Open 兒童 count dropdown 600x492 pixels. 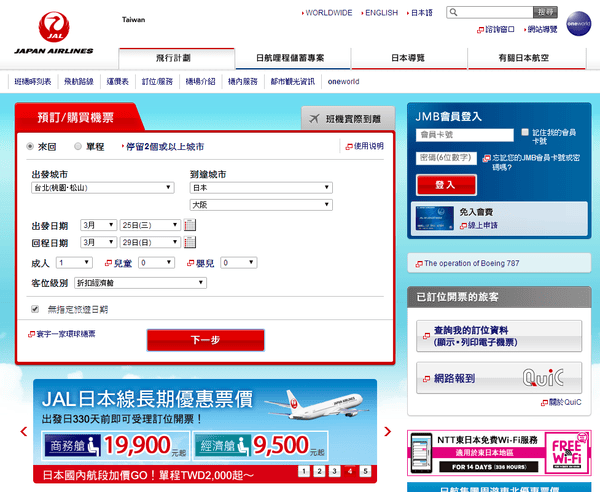pyautogui.click(x=157, y=262)
